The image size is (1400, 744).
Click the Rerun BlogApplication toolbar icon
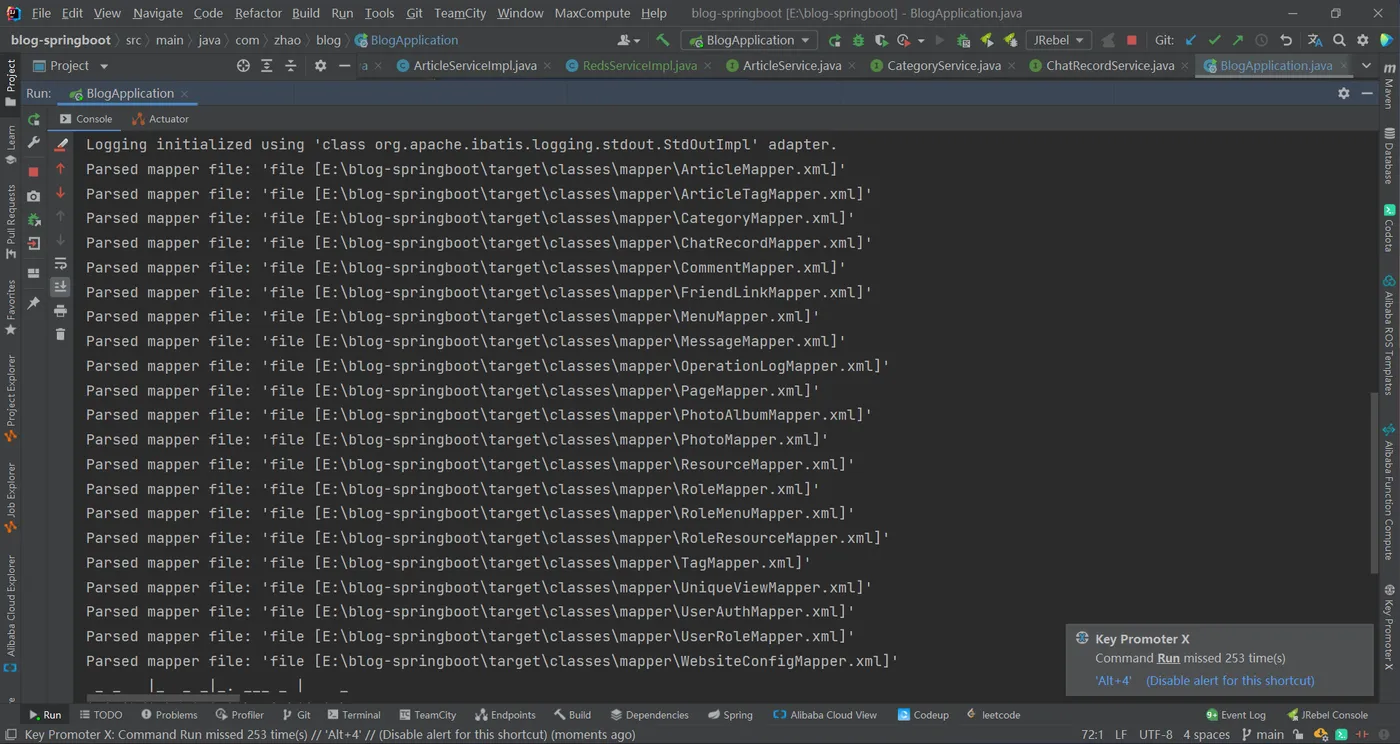pos(835,40)
